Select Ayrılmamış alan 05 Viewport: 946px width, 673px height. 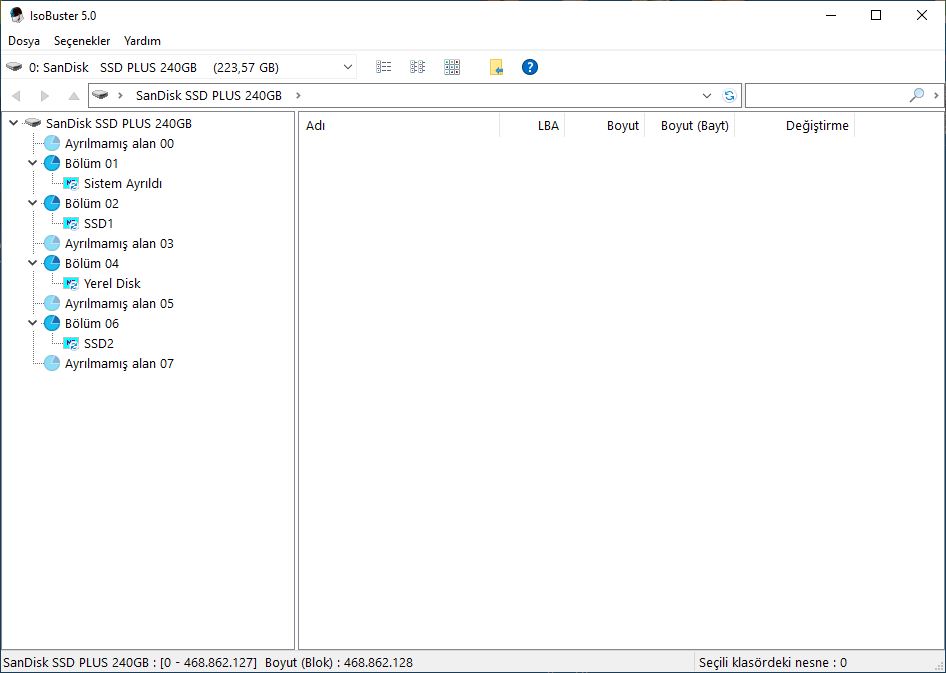pyautogui.click(x=119, y=303)
